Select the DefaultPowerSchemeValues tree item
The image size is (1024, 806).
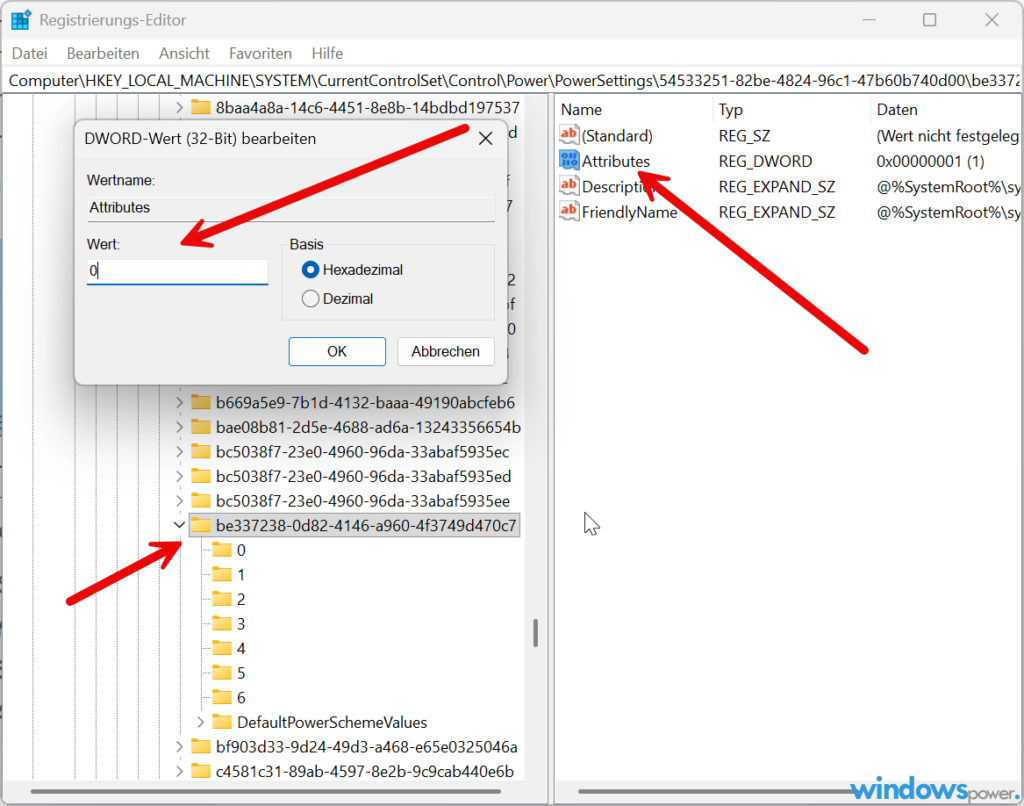332,722
